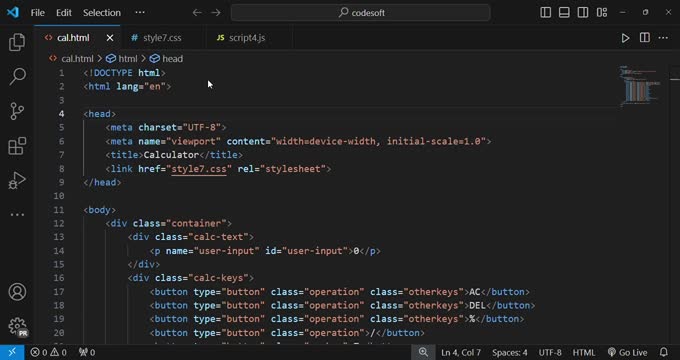Open the Search view in activity bar

[17, 76]
